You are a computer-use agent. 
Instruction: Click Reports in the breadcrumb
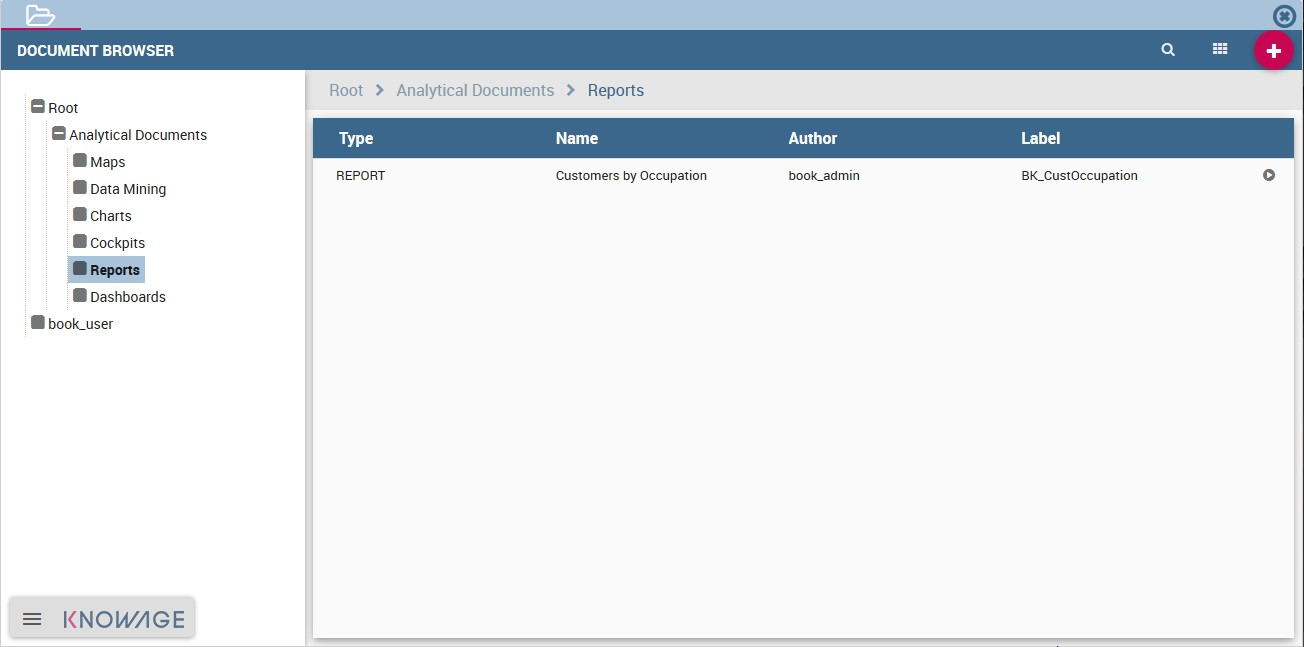pyautogui.click(x=616, y=90)
